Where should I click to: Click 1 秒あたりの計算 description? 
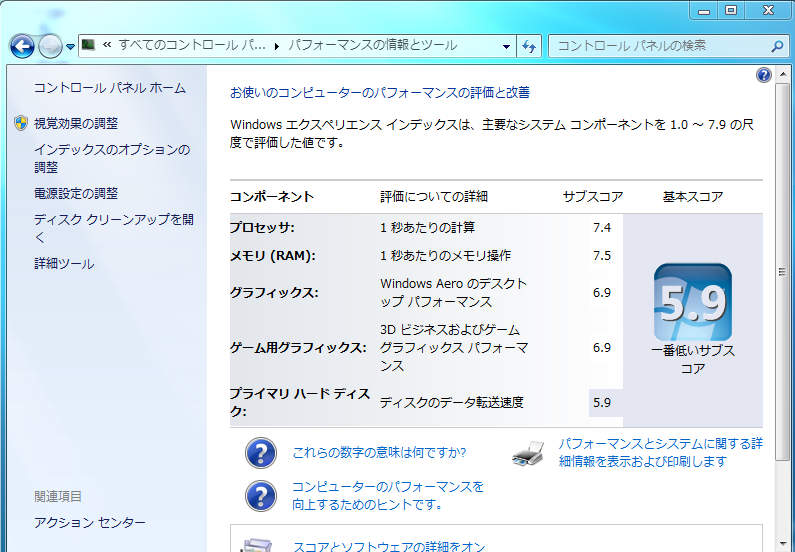point(427,228)
